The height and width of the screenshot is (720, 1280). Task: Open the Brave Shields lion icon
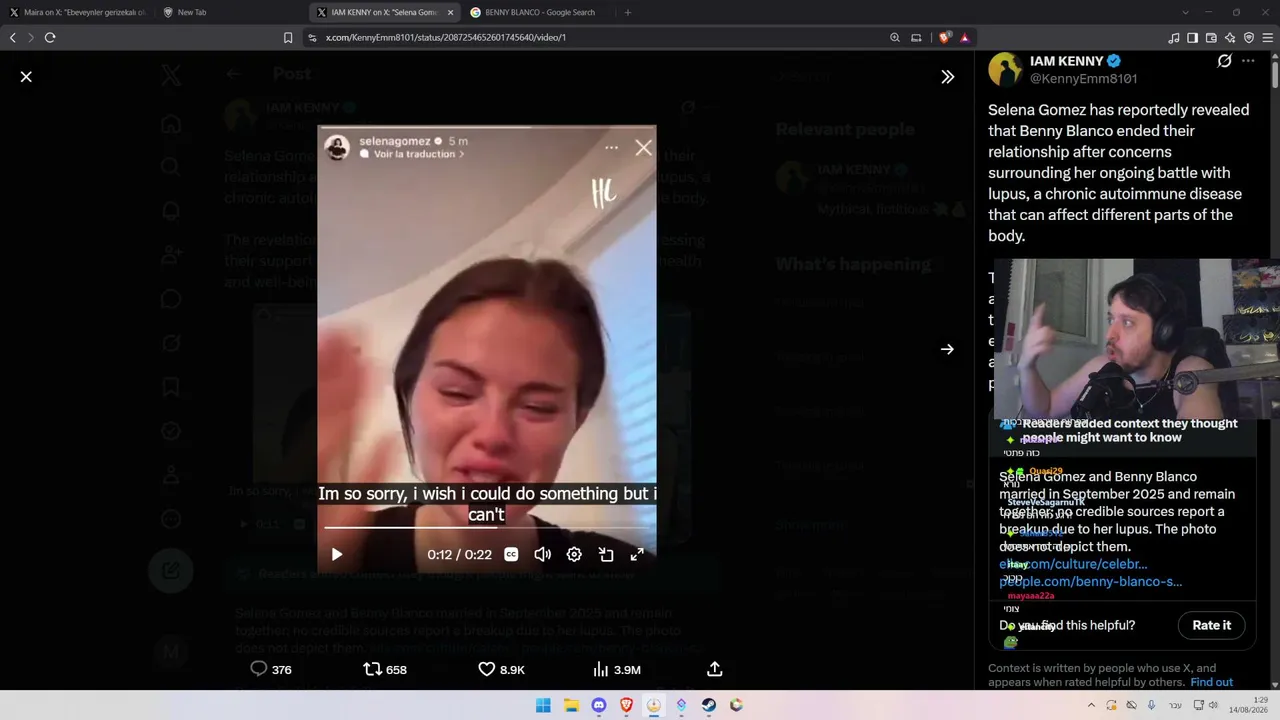point(944,37)
